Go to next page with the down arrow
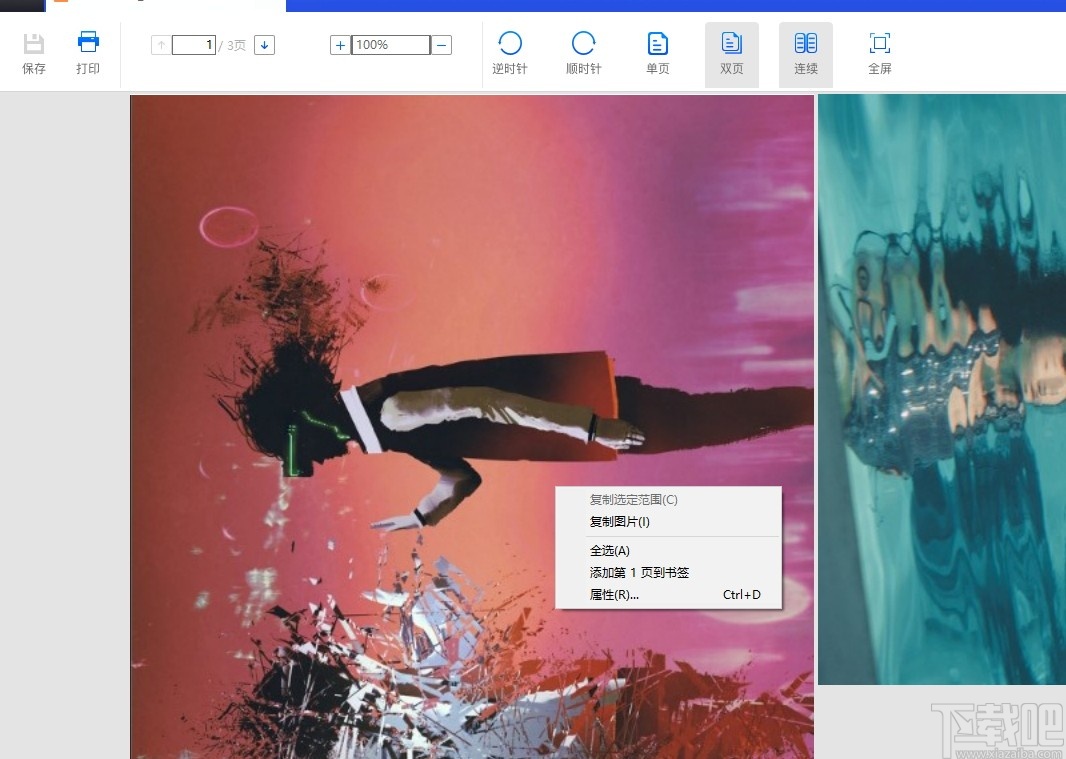The image size is (1066, 759). 264,44
